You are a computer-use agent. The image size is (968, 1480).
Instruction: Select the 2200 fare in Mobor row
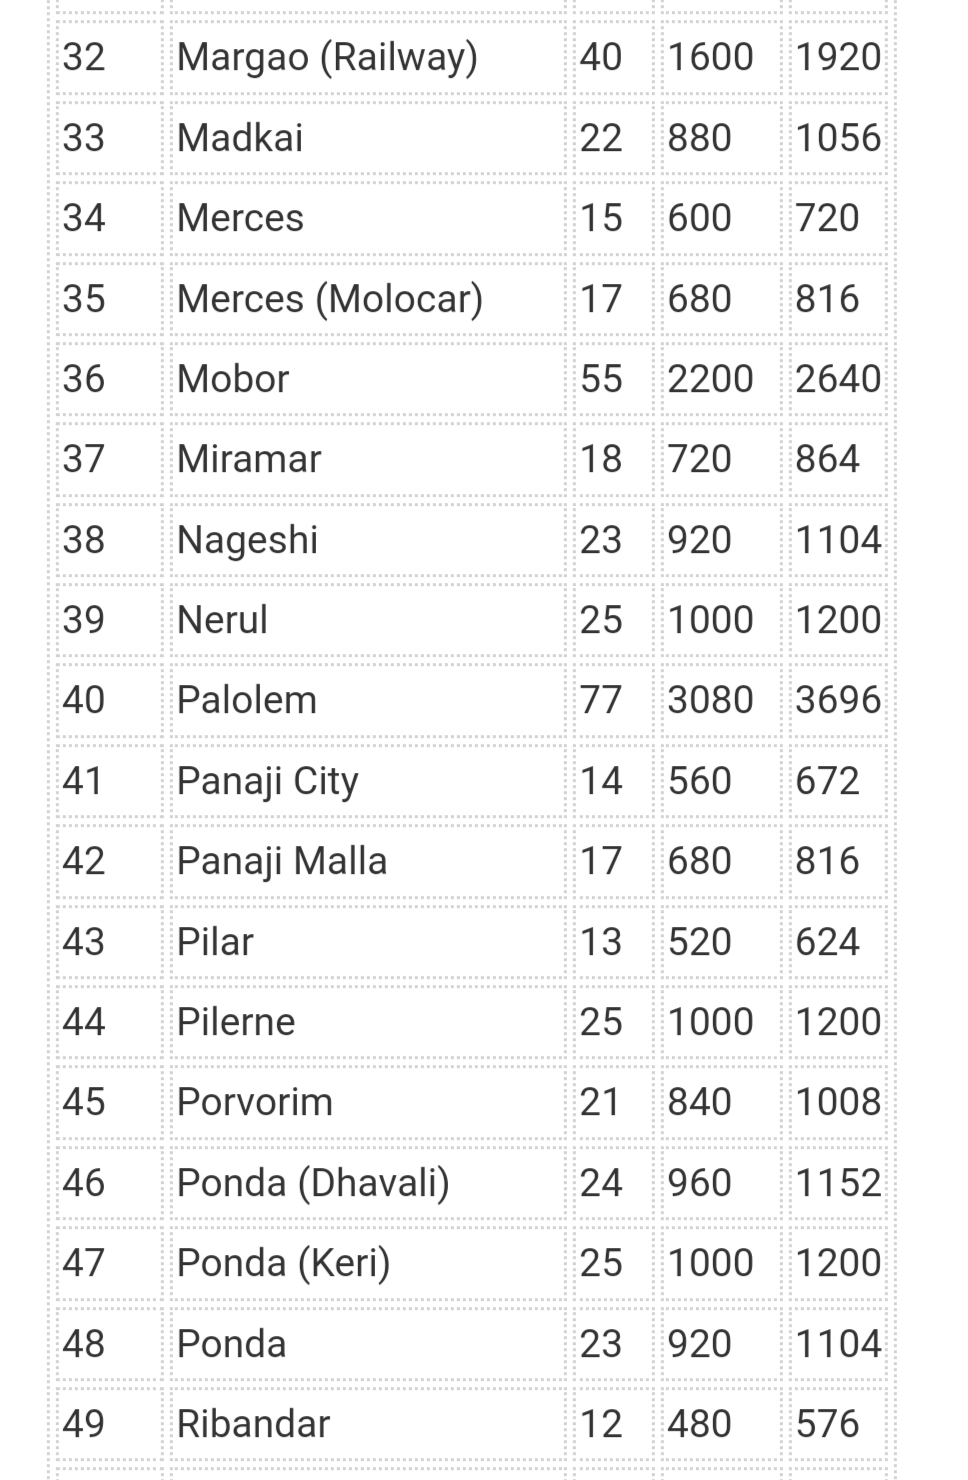coord(710,379)
